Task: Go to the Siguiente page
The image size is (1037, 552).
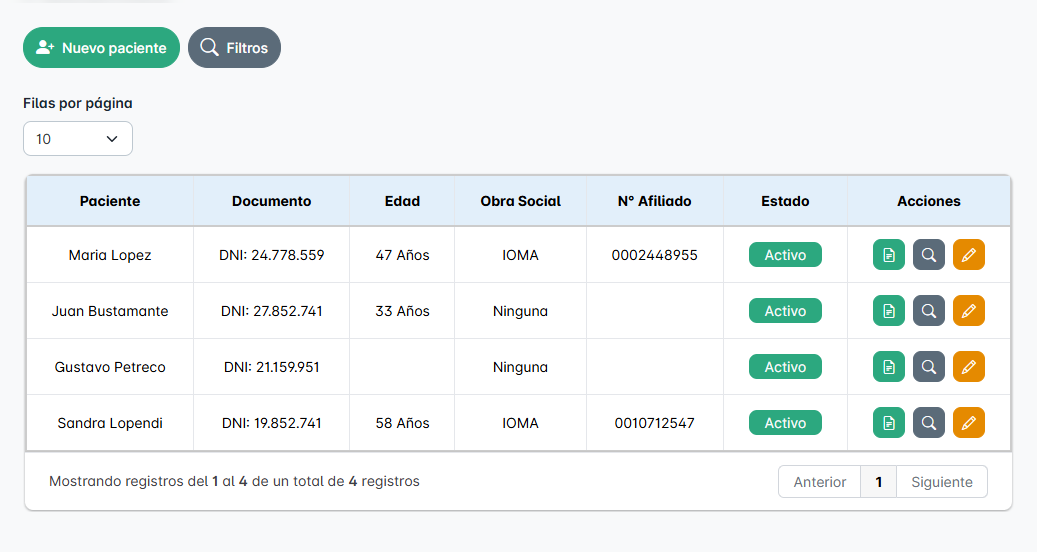Action: click(941, 482)
